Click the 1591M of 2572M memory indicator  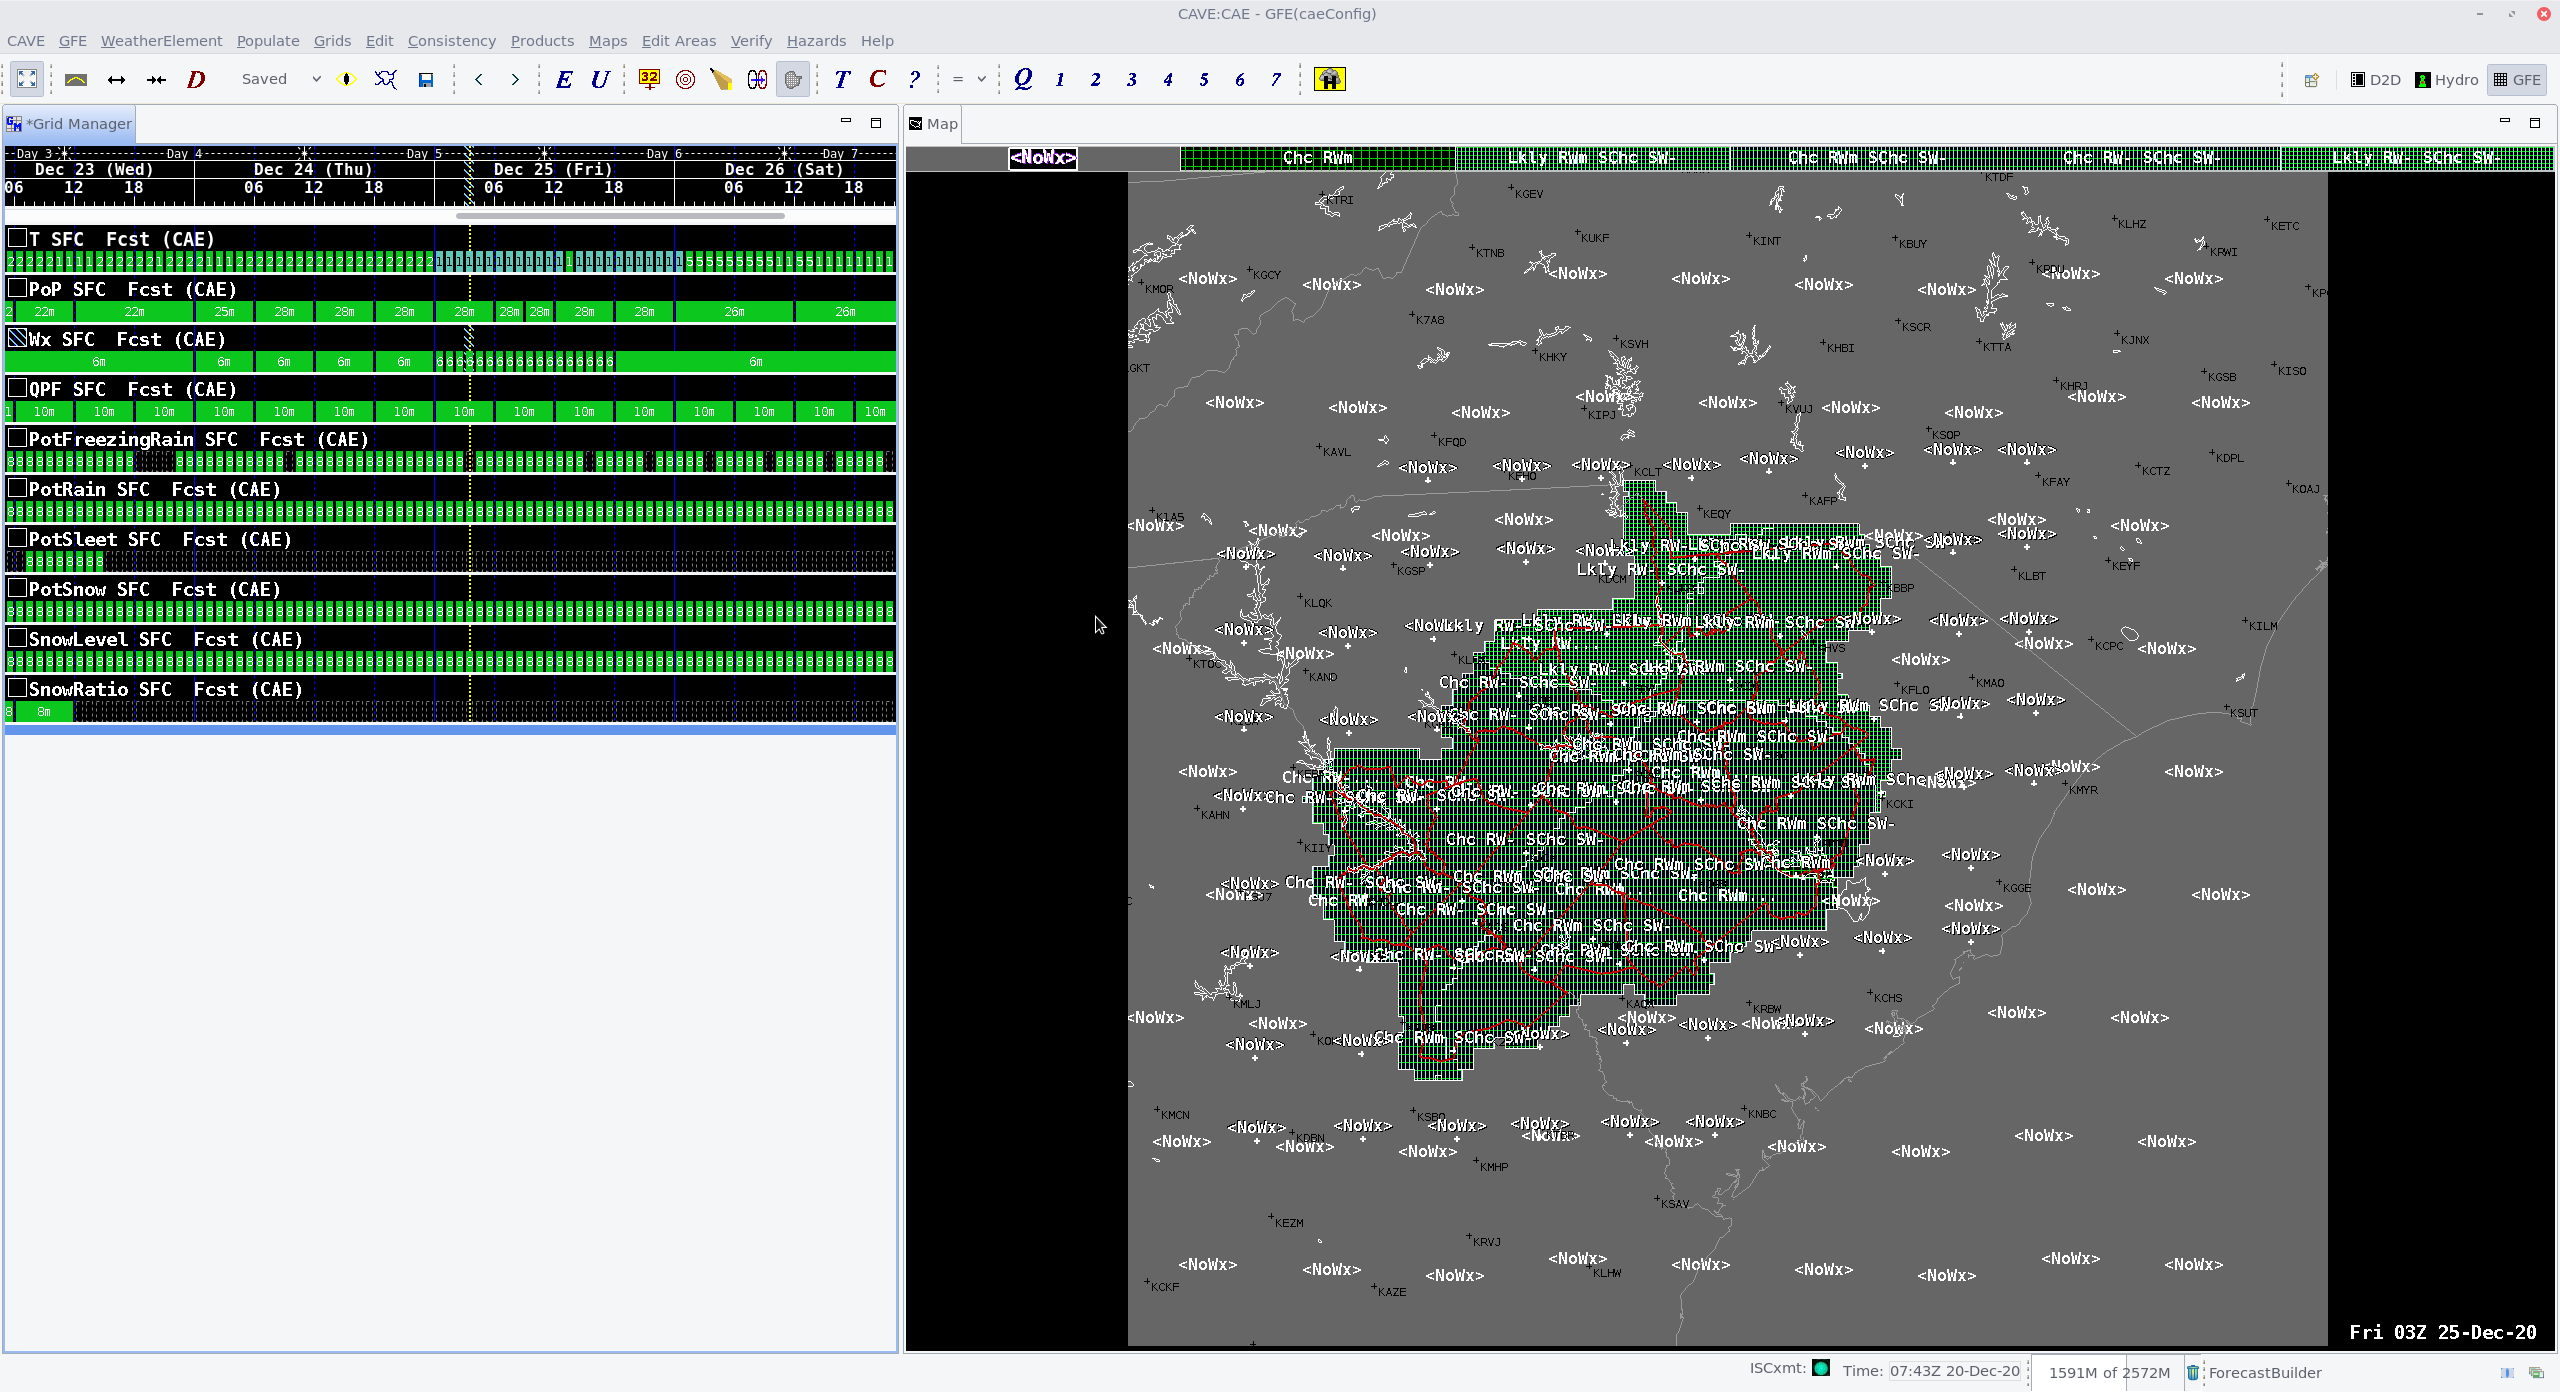pos(2109,1372)
